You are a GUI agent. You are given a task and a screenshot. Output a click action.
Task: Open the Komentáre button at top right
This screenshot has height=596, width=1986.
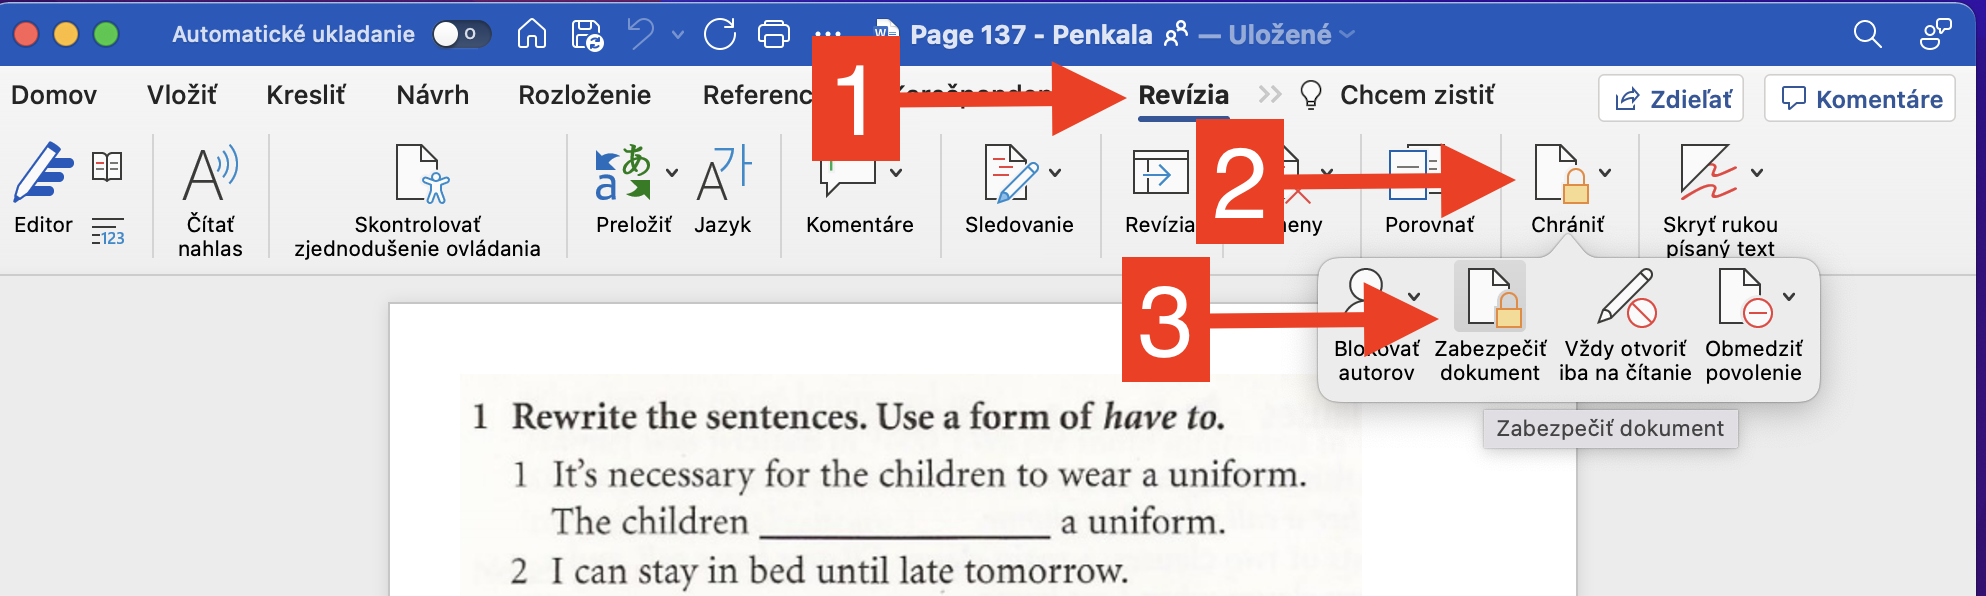(1860, 99)
